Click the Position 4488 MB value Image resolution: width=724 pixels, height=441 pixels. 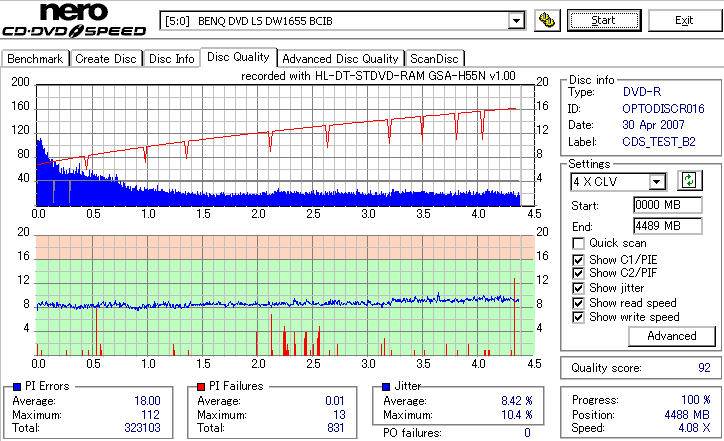click(x=687, y=415)
